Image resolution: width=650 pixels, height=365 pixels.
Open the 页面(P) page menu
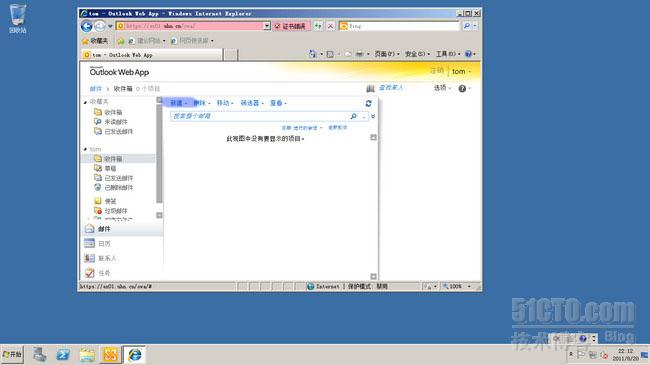point(387,54)
